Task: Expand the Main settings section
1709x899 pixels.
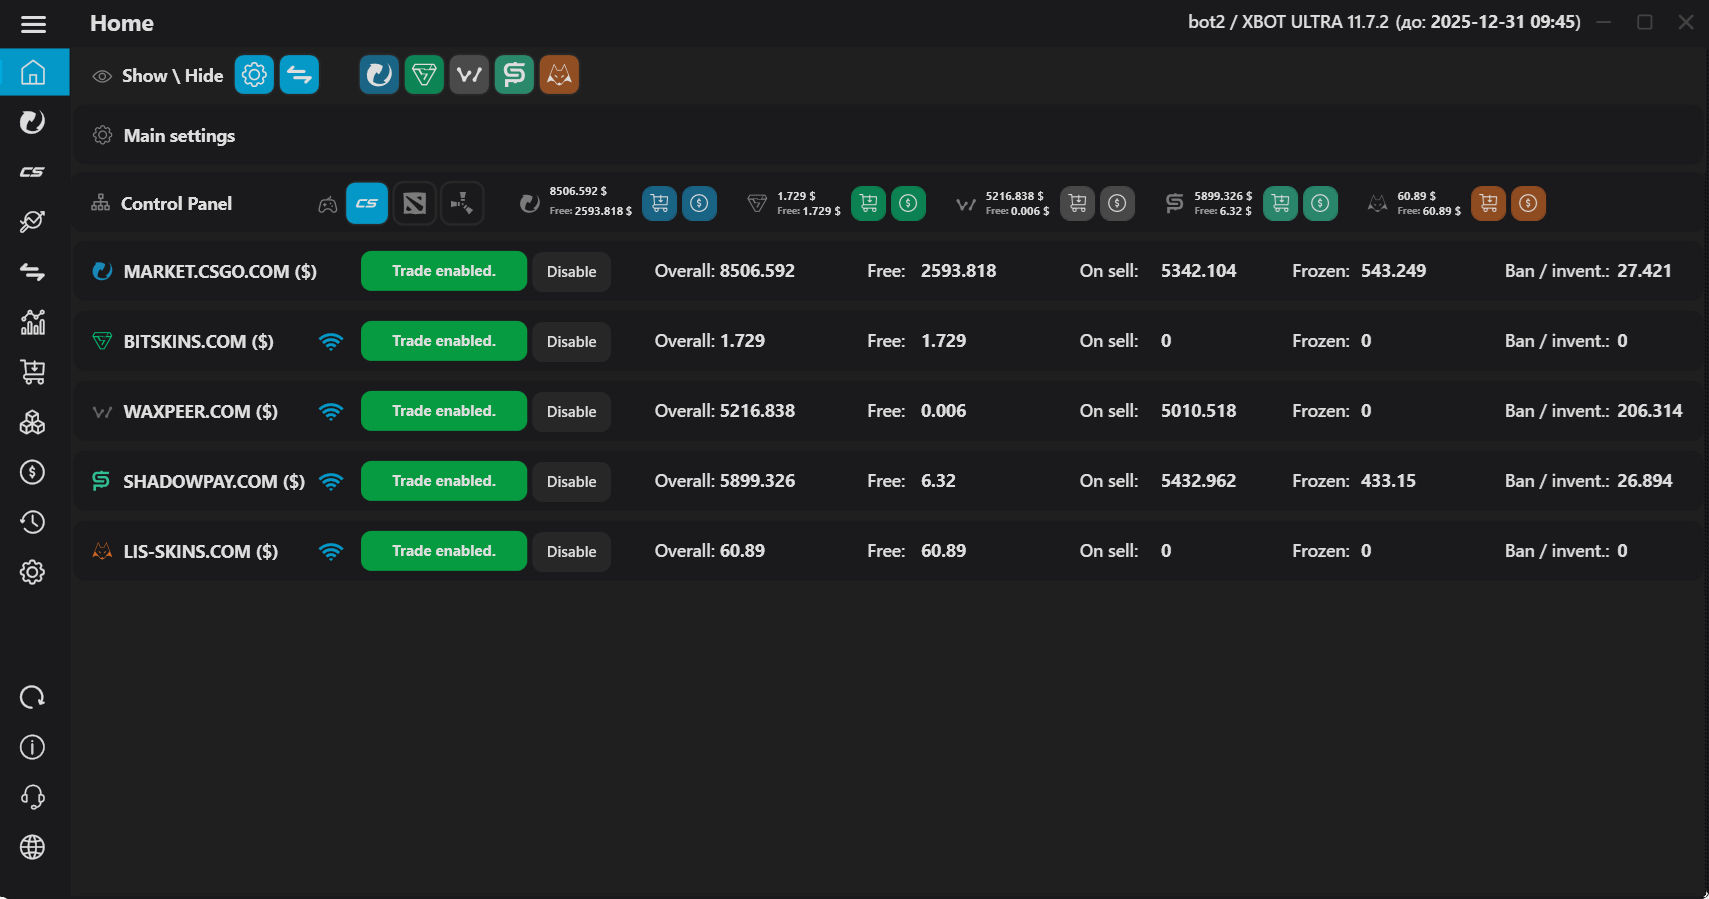Action: pyautogui.click(x=179, y=136)
